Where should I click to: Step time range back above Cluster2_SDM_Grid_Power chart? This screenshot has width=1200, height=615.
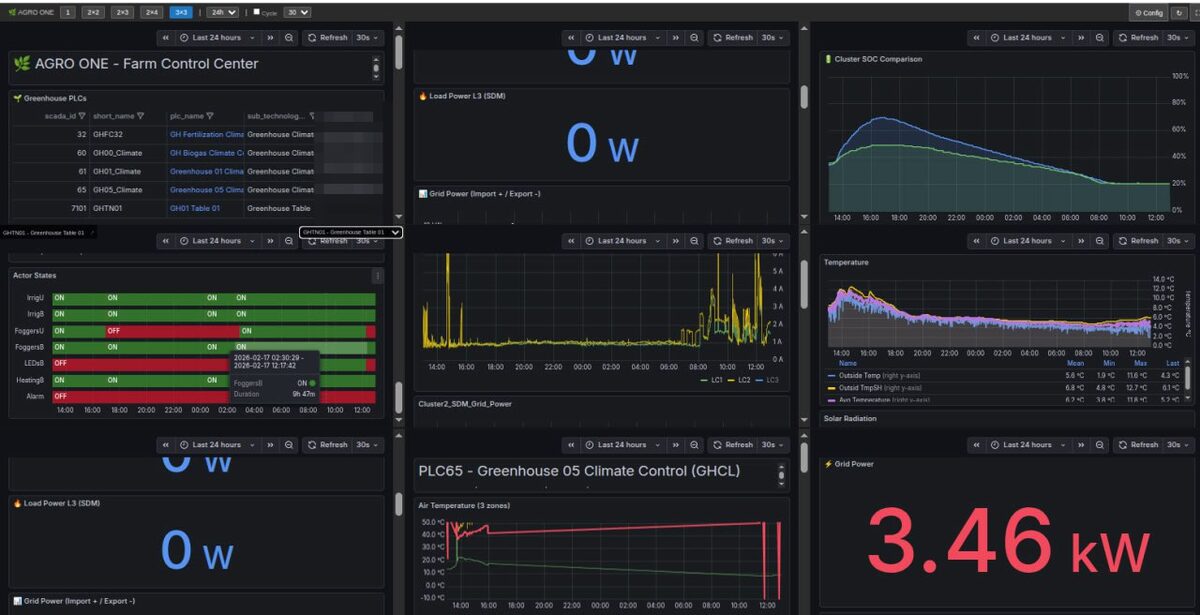570,241
